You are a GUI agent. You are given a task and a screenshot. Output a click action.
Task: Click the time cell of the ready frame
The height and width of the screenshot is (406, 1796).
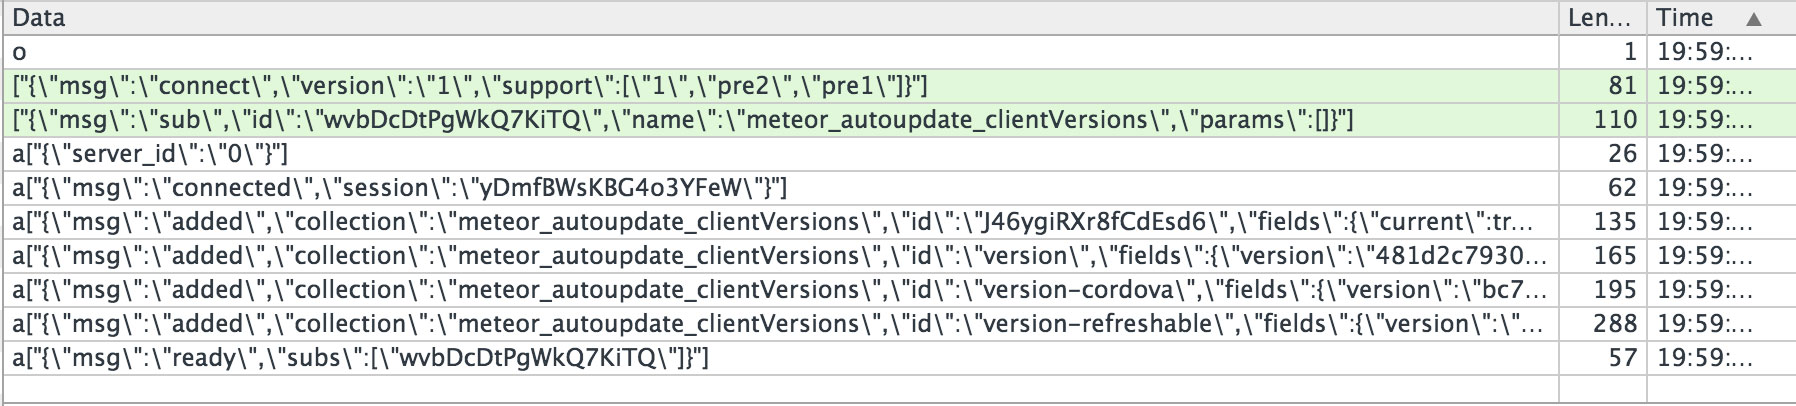1721,358
